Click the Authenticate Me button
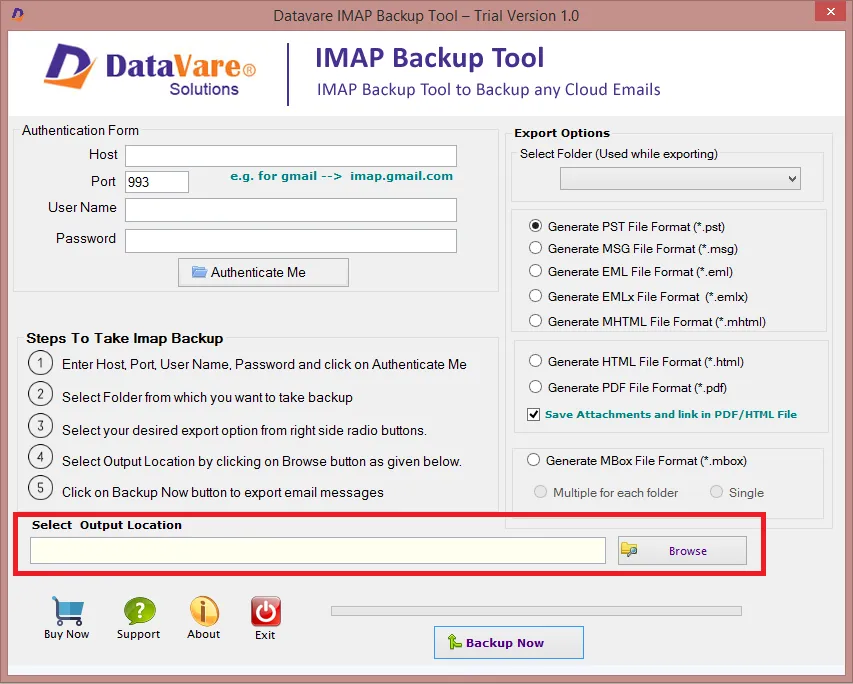853x684 pixels. [x=263, y=272]
